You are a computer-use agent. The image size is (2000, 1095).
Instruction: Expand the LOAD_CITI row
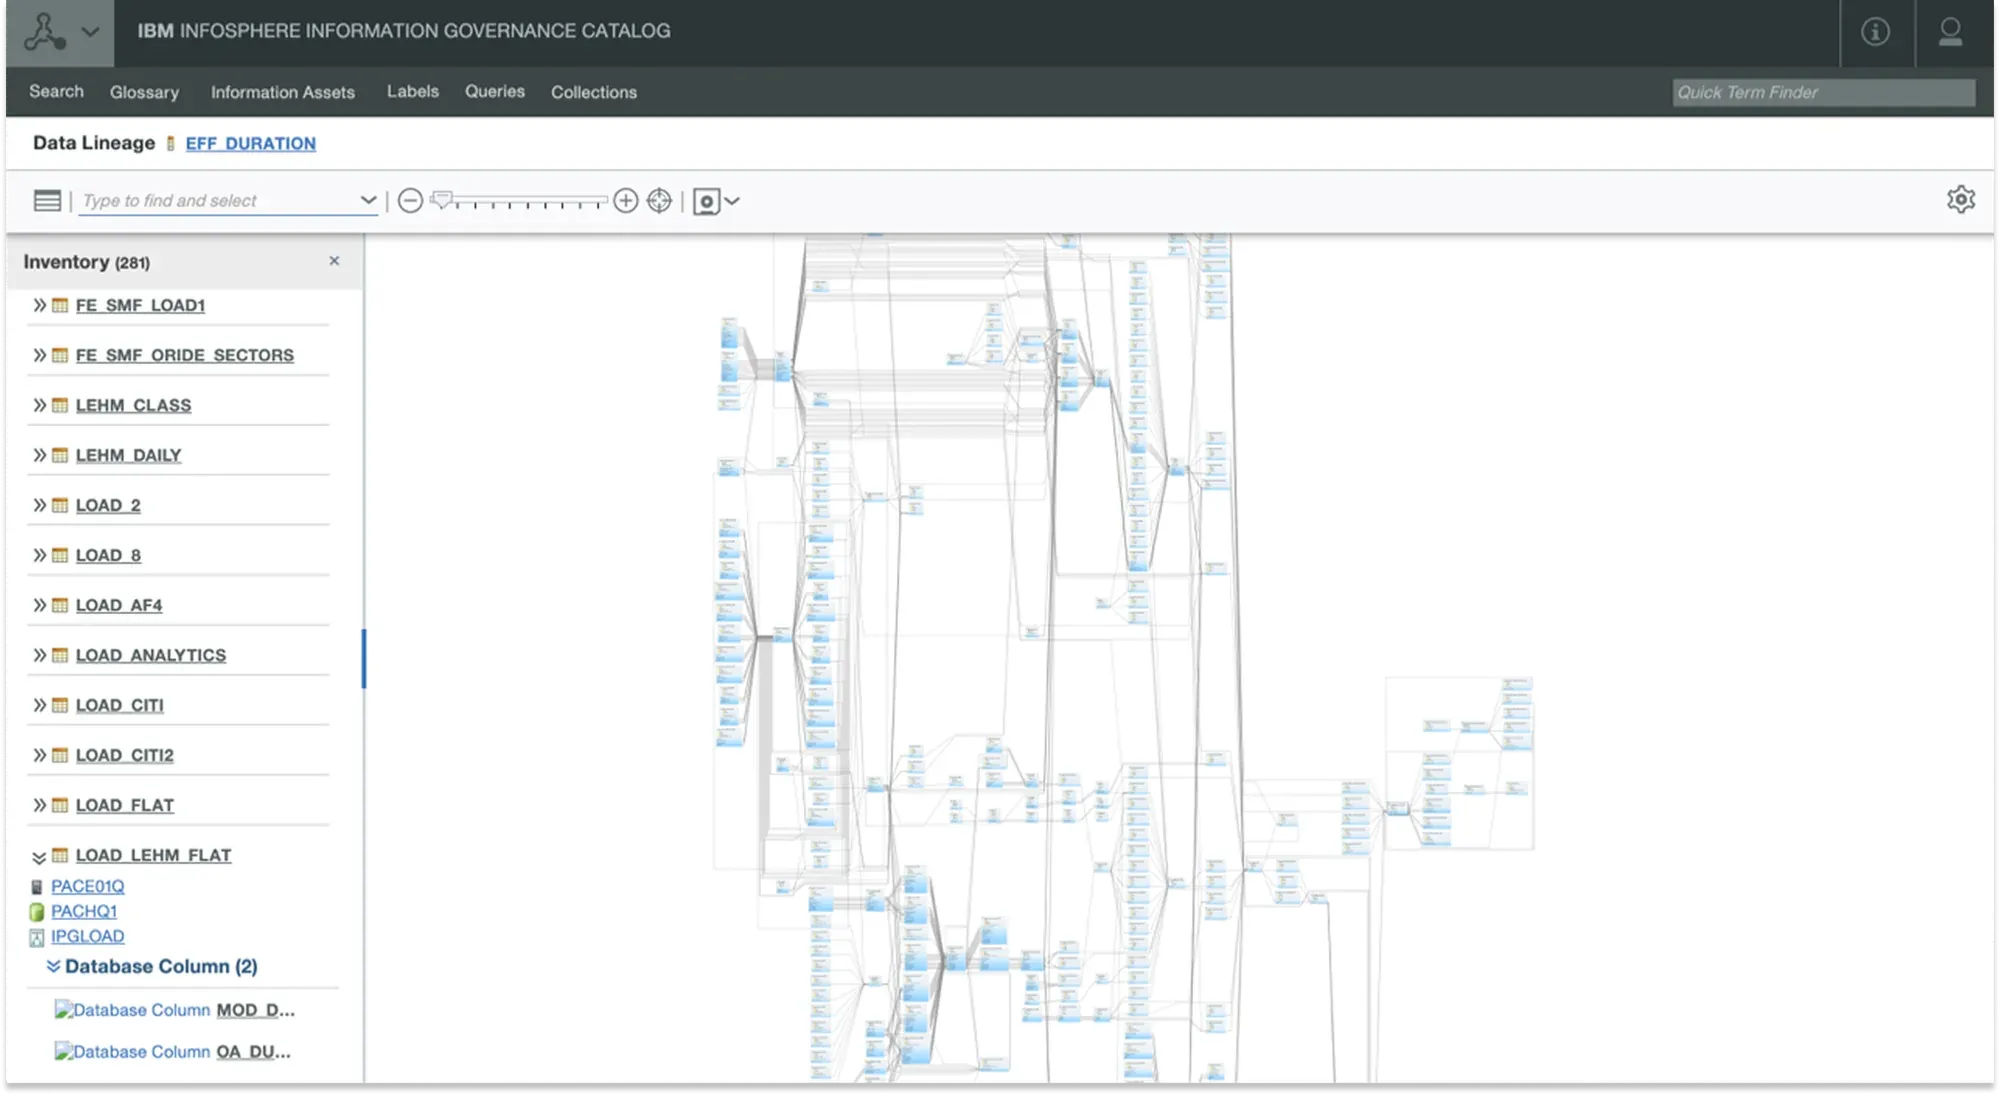39,705
